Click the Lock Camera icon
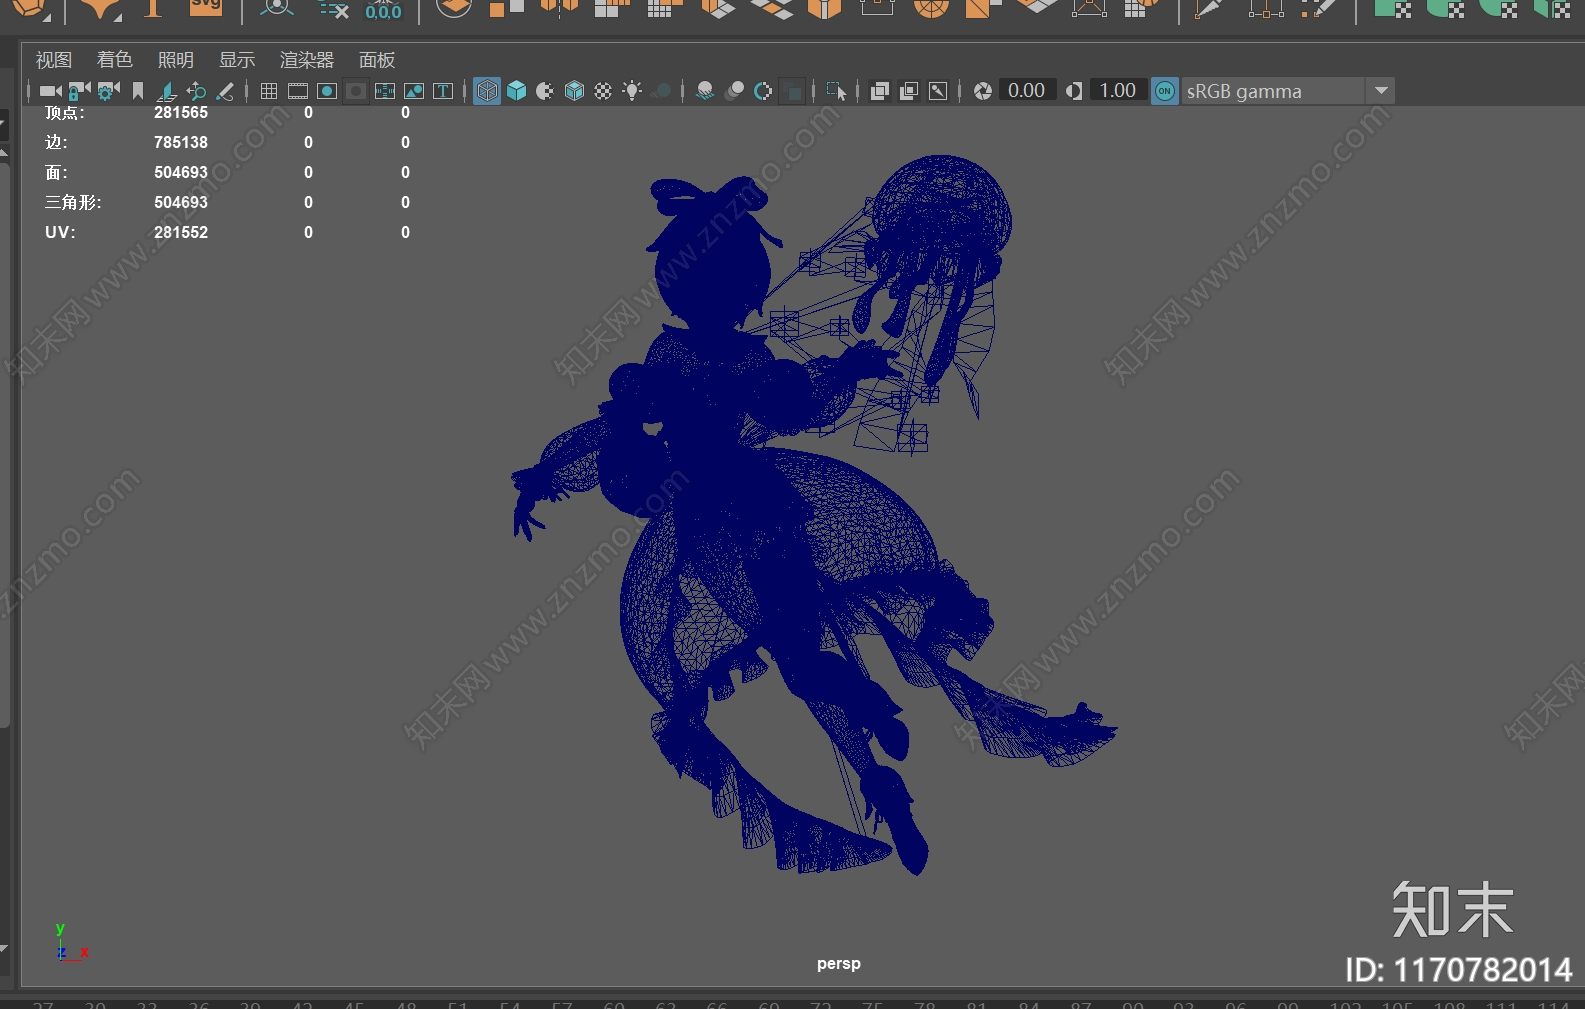The image size is (1585, 1009). click(x=79, y=91)
